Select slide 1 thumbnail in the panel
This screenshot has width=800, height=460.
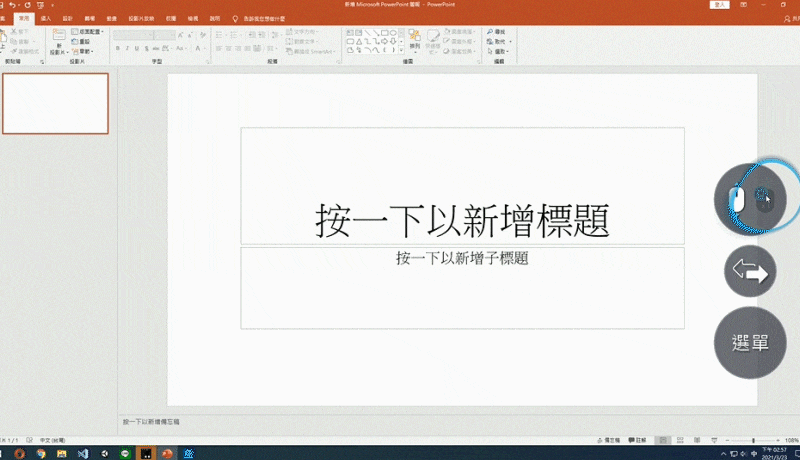[x=55, y=104]
